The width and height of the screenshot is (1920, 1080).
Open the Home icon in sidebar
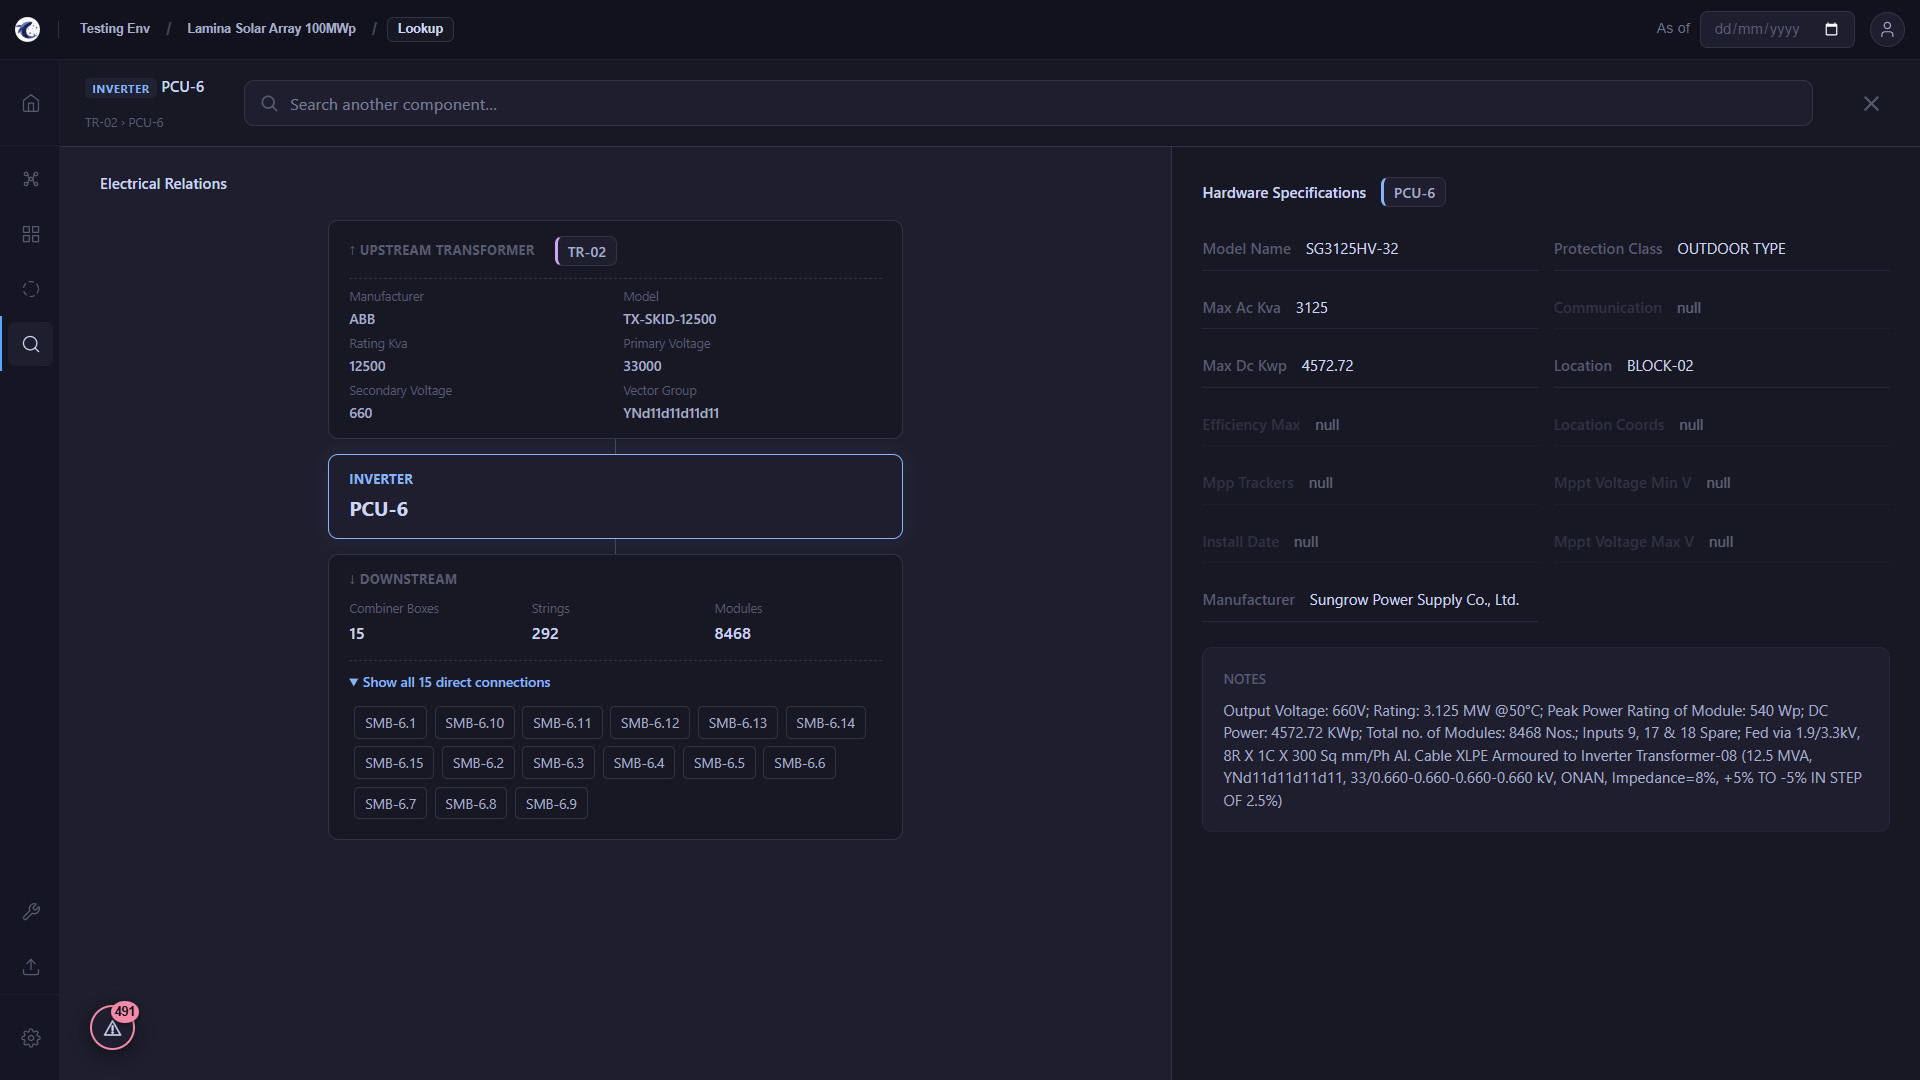pos(31,104)
